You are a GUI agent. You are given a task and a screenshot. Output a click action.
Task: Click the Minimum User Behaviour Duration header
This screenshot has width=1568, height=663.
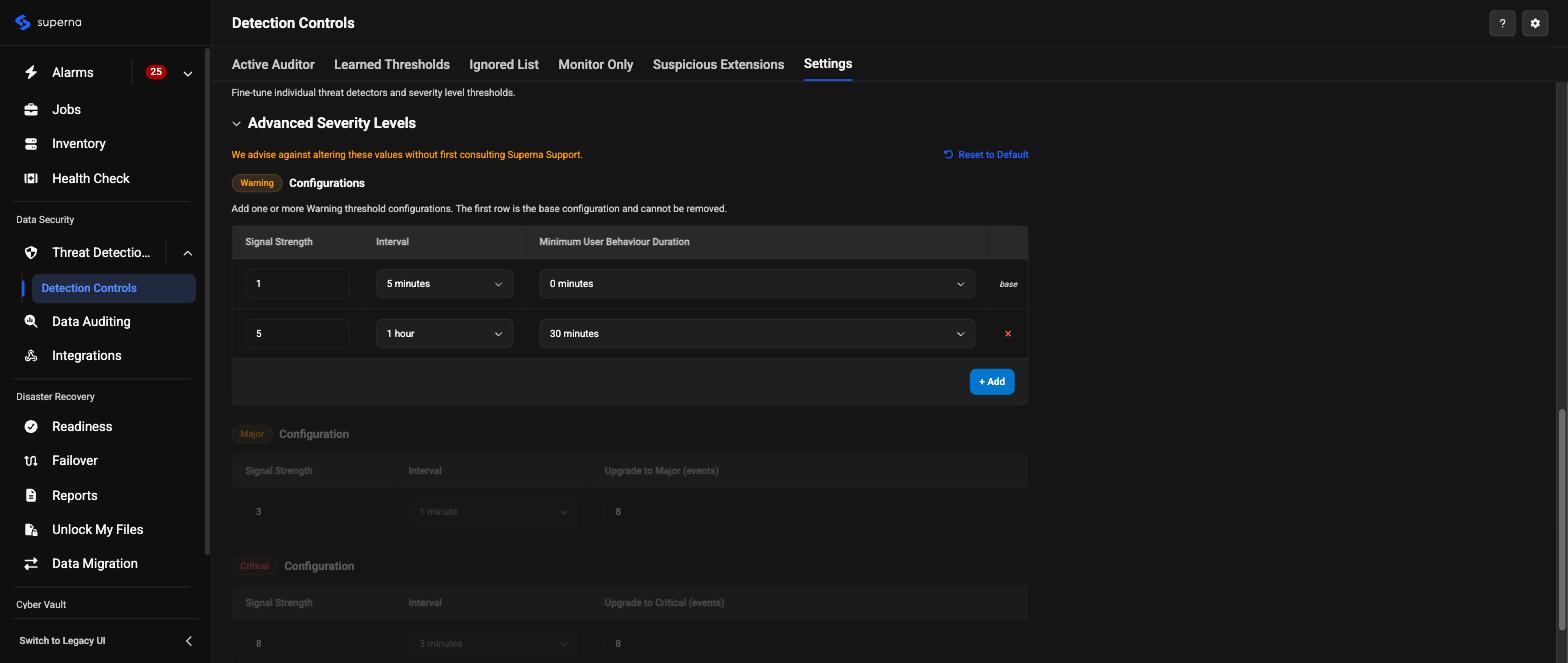tap(614, 242)
